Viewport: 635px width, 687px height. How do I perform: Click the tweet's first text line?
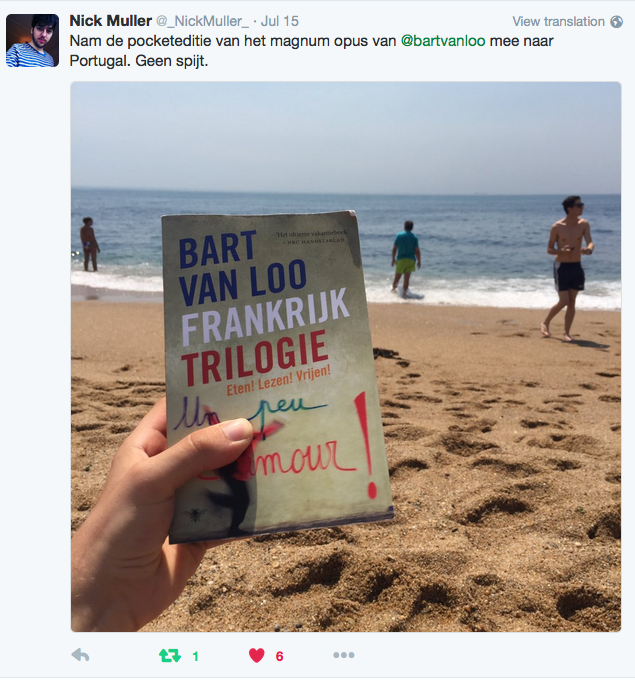coord(312,41)
